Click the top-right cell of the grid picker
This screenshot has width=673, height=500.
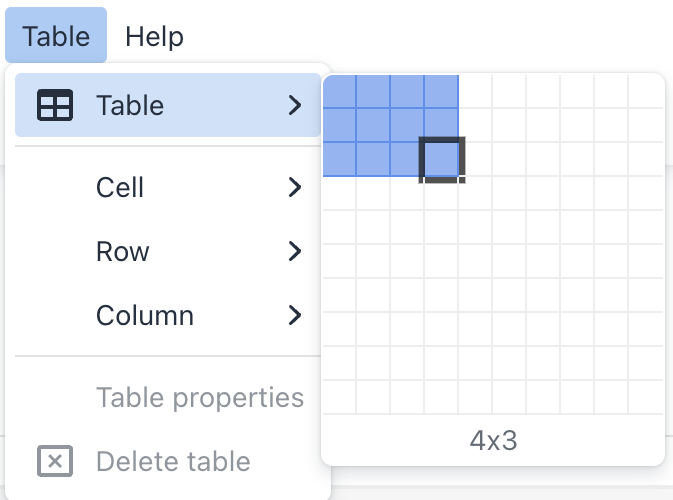[x=645, y=91]
